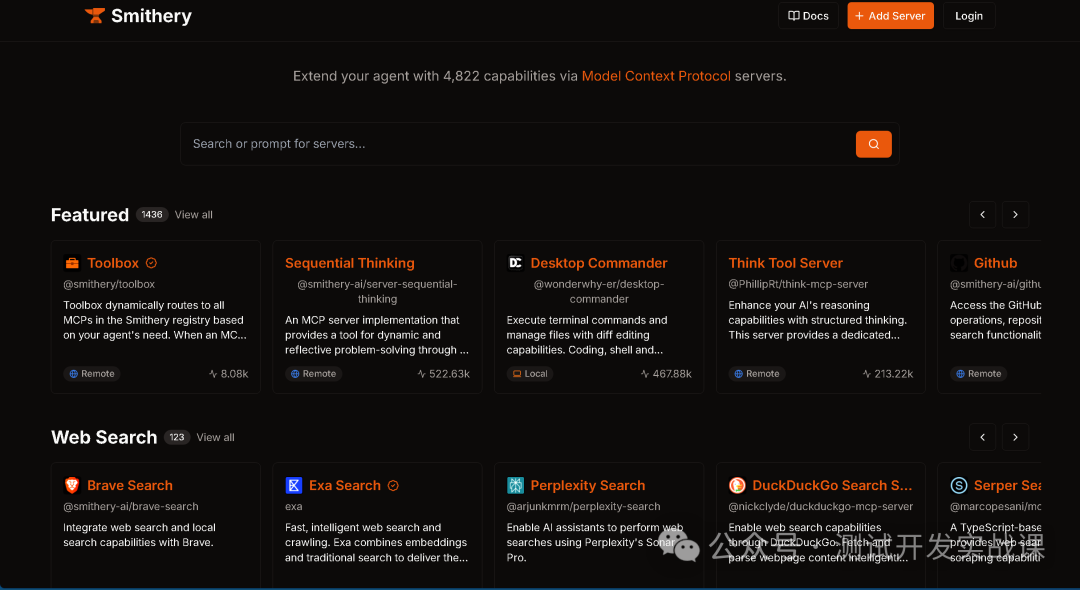Click the Remote tag on Github card
The image size is (1080, 590).
tap(979, 374)
